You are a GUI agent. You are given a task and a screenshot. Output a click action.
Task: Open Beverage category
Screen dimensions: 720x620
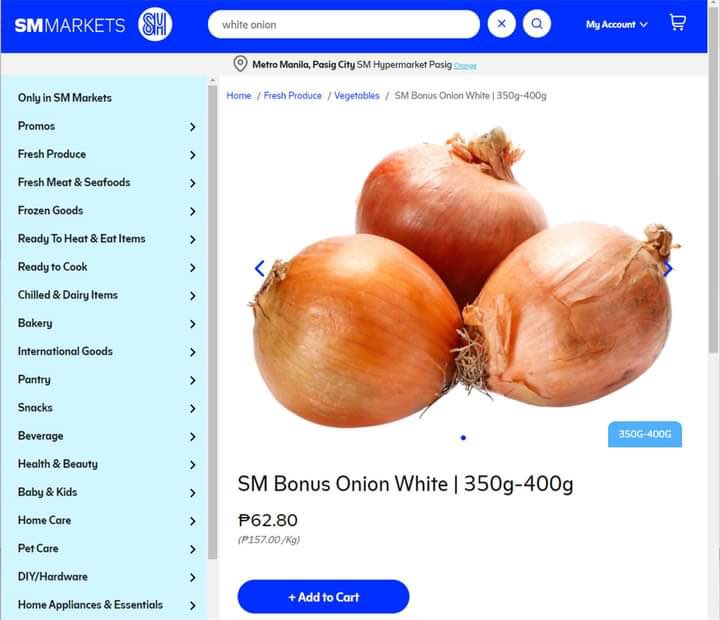[x=40, y=436]
